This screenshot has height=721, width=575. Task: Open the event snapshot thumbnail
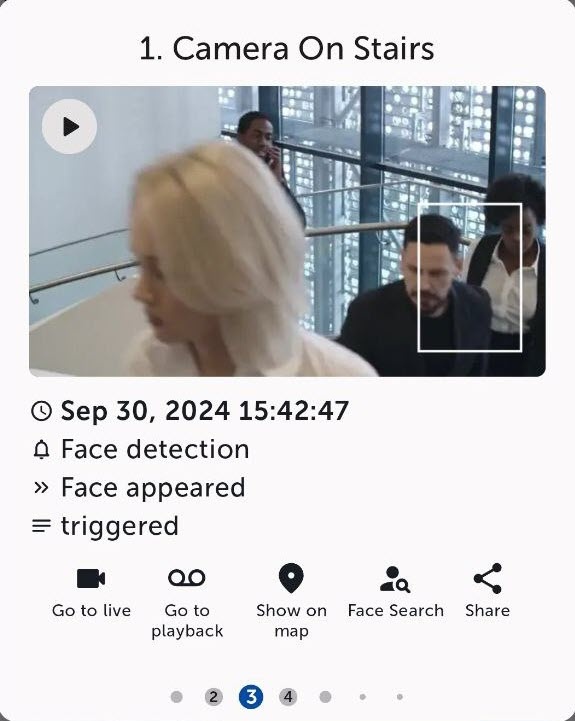[x=288, y=231]
